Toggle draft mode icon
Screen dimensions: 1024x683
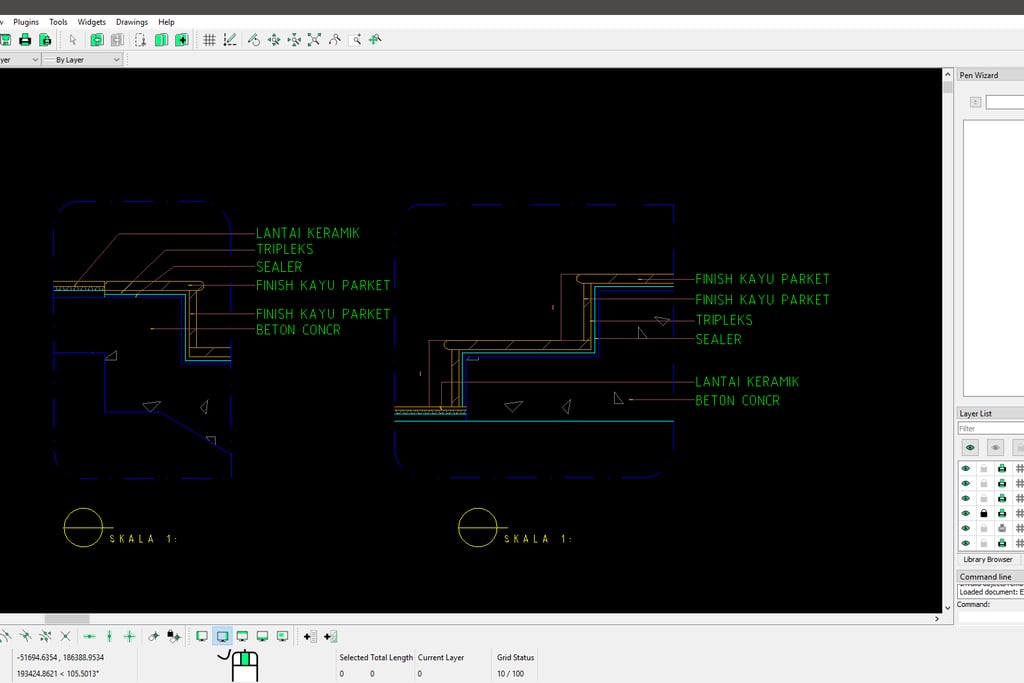click(x=229, y=40)
